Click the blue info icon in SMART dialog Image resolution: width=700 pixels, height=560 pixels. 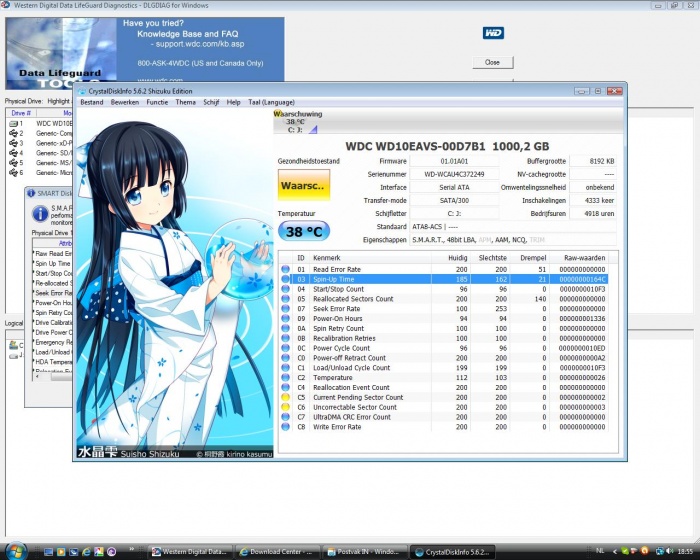(40, 214)
